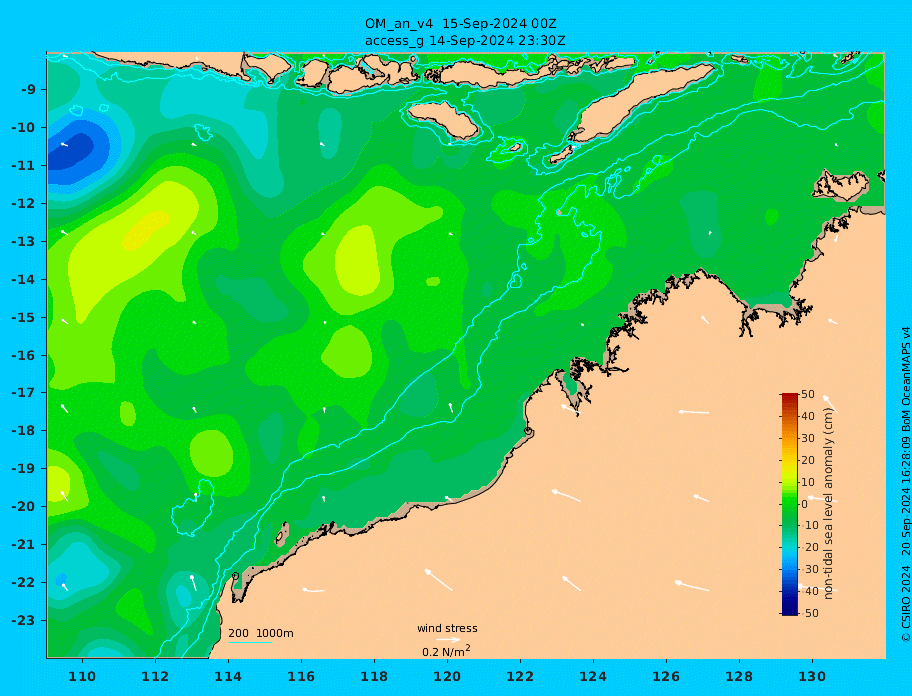Click the longitude axis label "126"
The image size is (912, 696).
tap(666, 676)
